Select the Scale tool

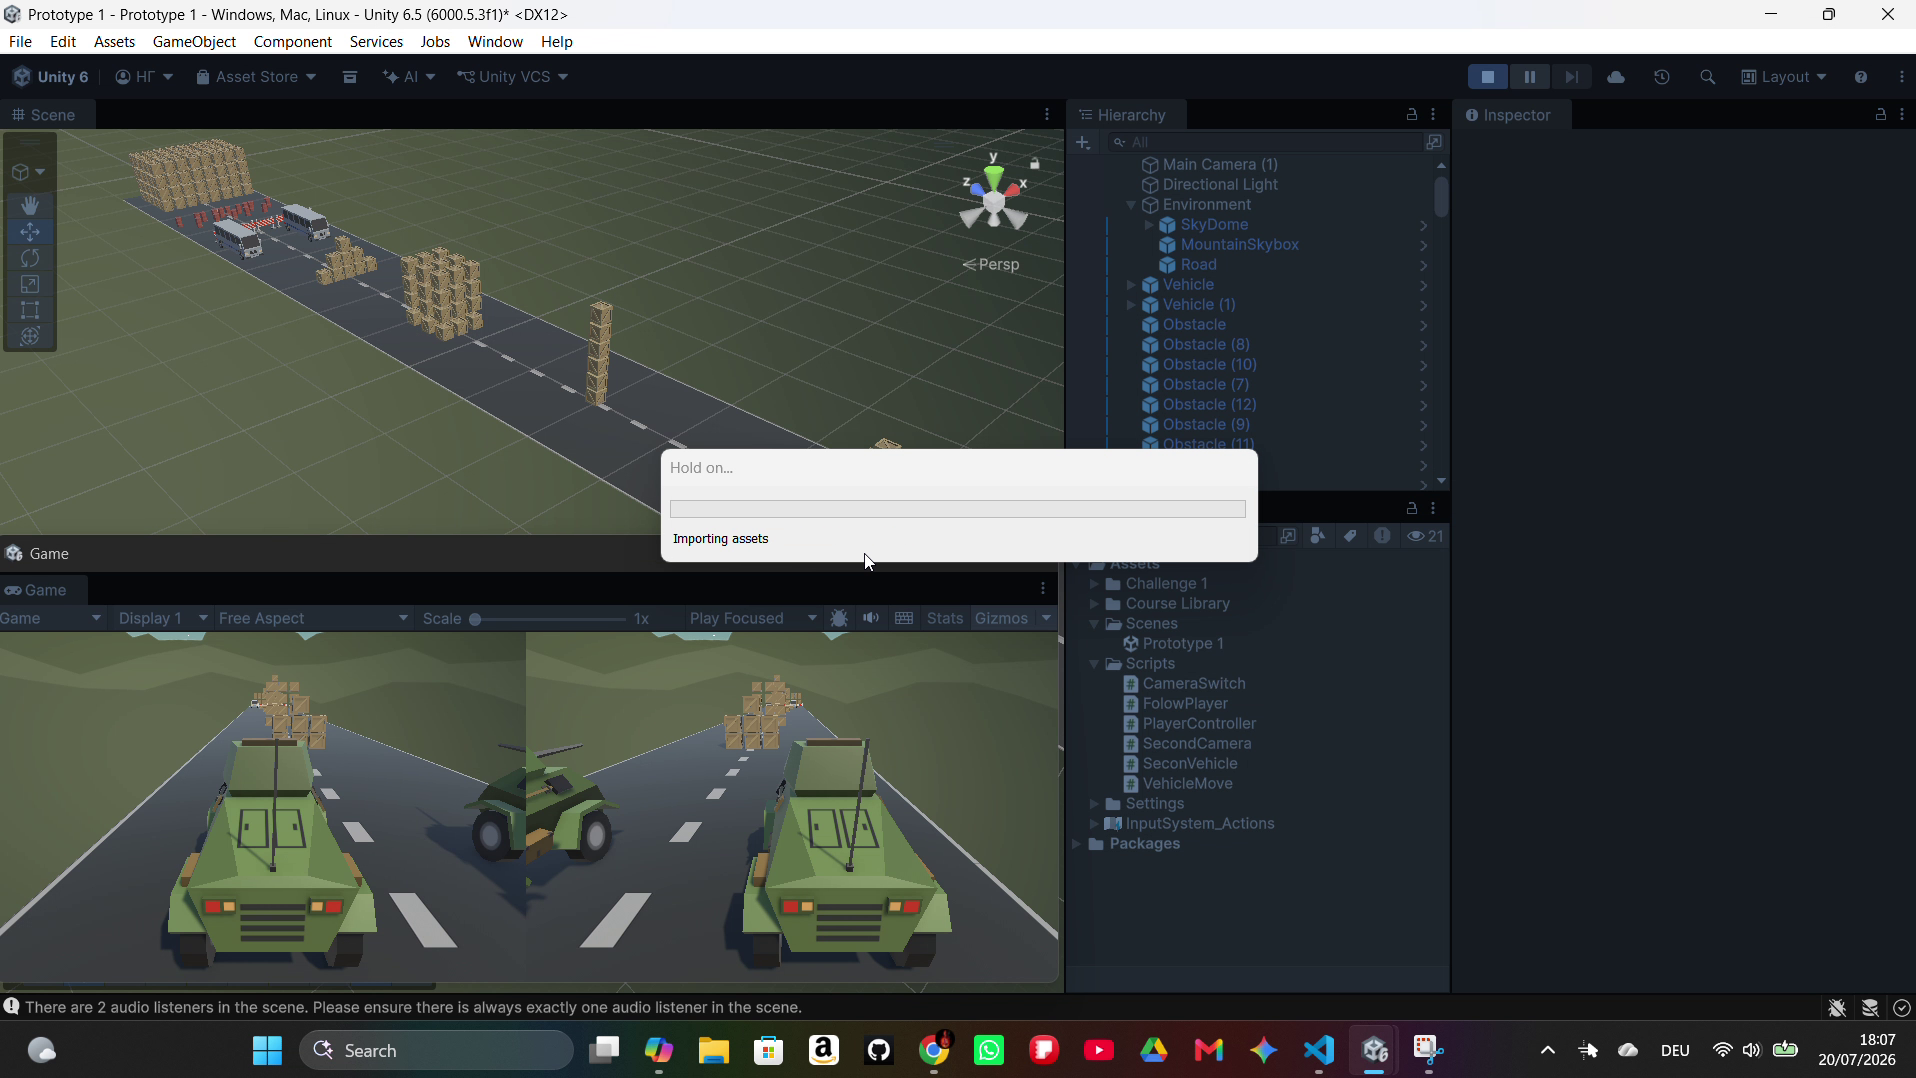30,284
